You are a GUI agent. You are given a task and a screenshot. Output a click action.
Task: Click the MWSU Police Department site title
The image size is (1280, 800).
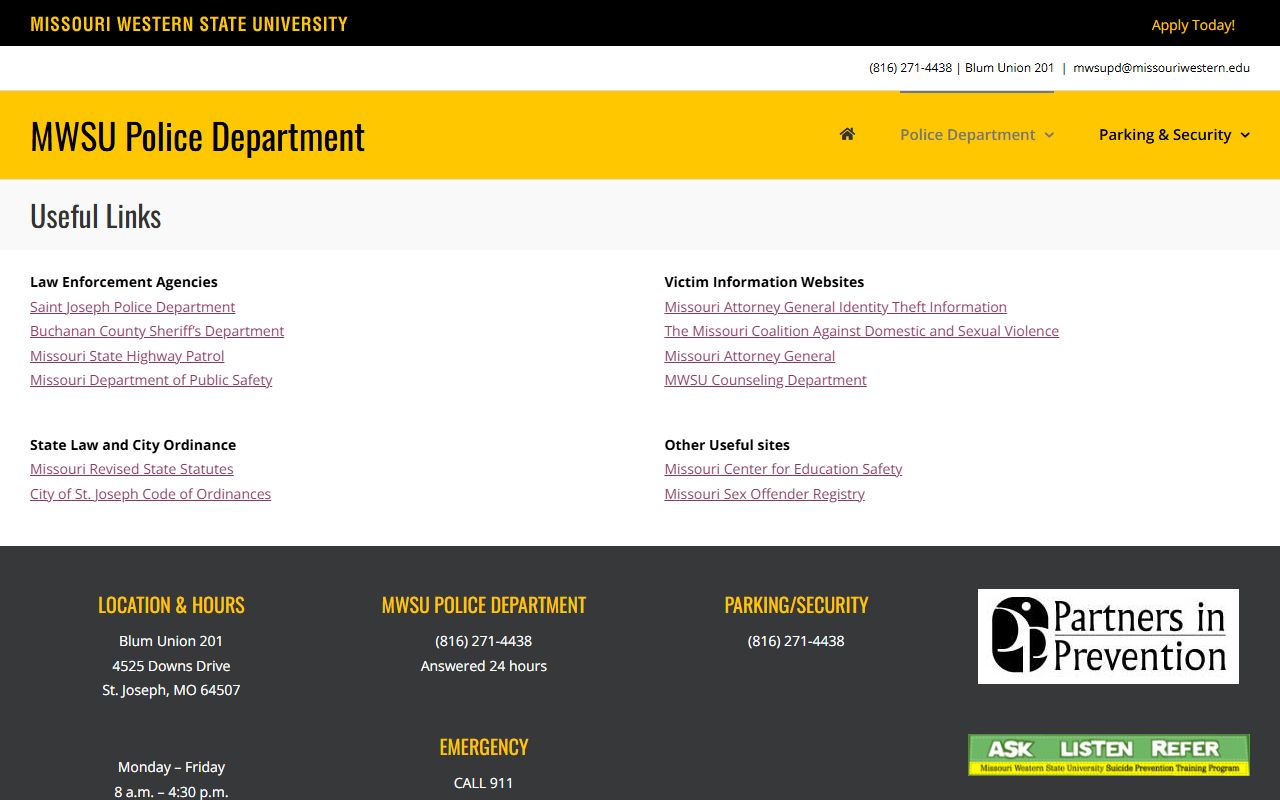click(x=198, y=136)
